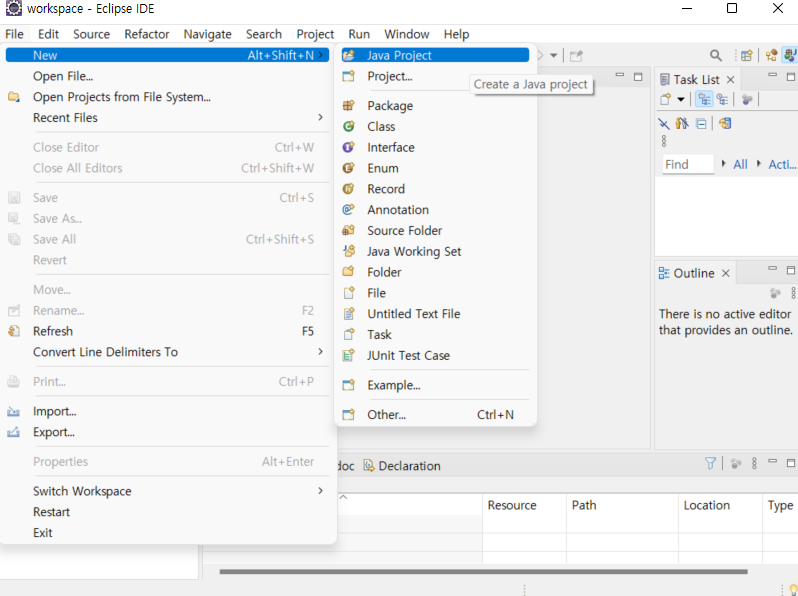This screenshot has height=596, width=798.
Task: Click Export... in File menu
Action: pos(167,432)
